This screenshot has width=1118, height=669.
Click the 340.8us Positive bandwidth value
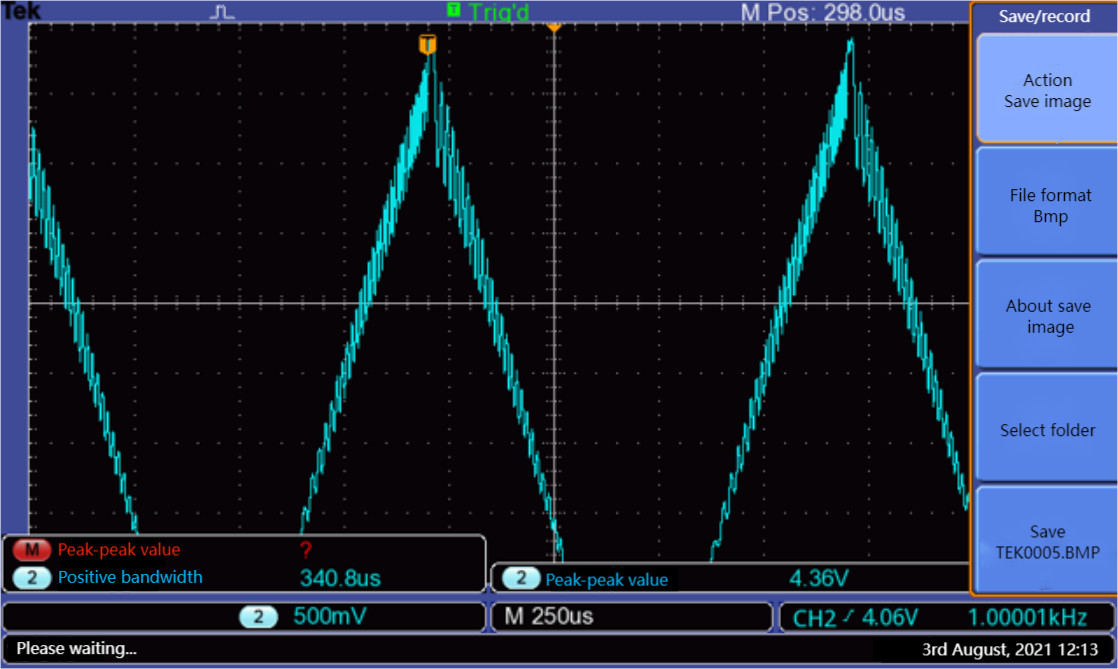tap(340, 578)
